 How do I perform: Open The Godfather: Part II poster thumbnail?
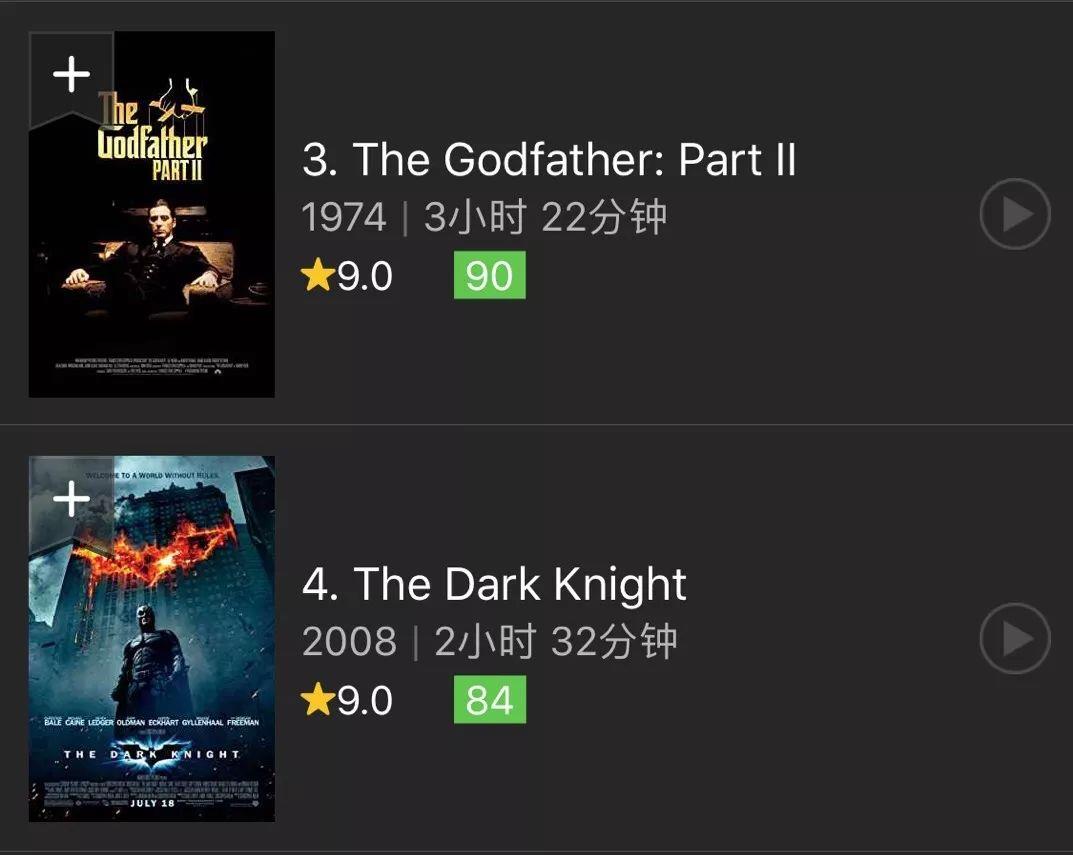coord(152,280)
